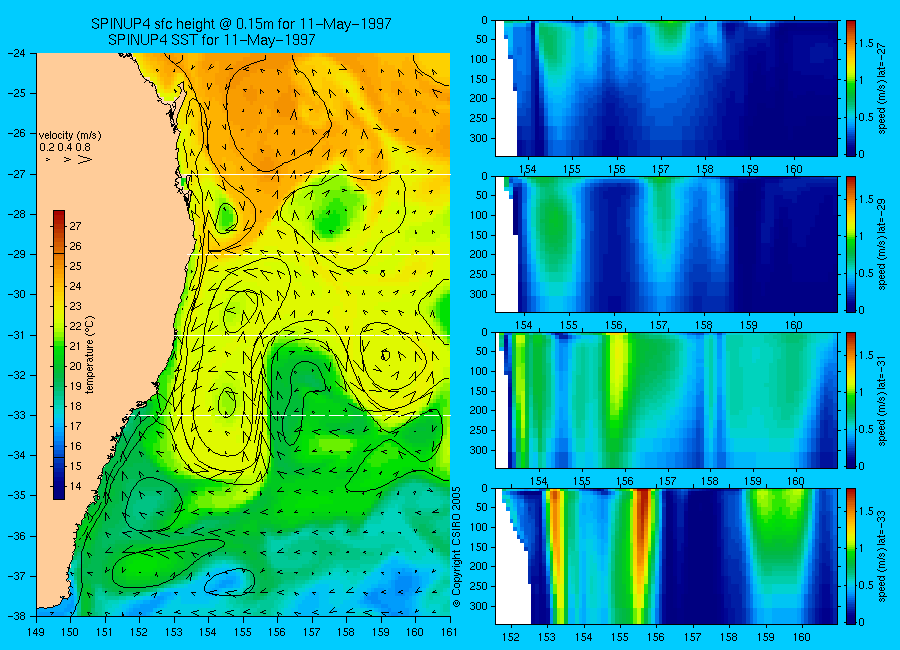
Task: Click the speed color bar for lat=-27
Action: (x=851, y=88)
